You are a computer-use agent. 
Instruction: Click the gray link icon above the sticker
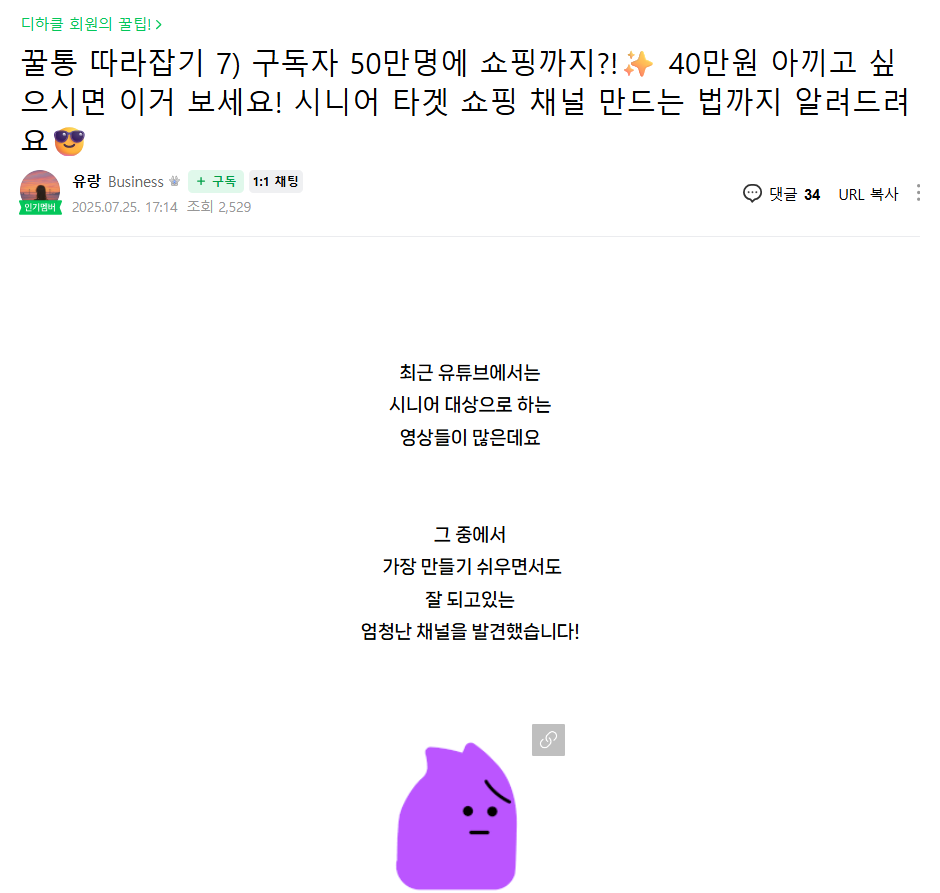(548, 740)
